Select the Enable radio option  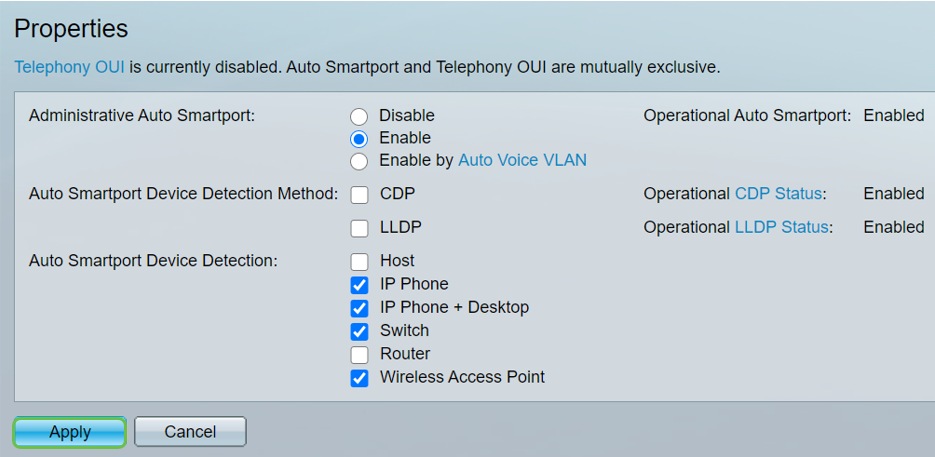(x=359, y=139)
